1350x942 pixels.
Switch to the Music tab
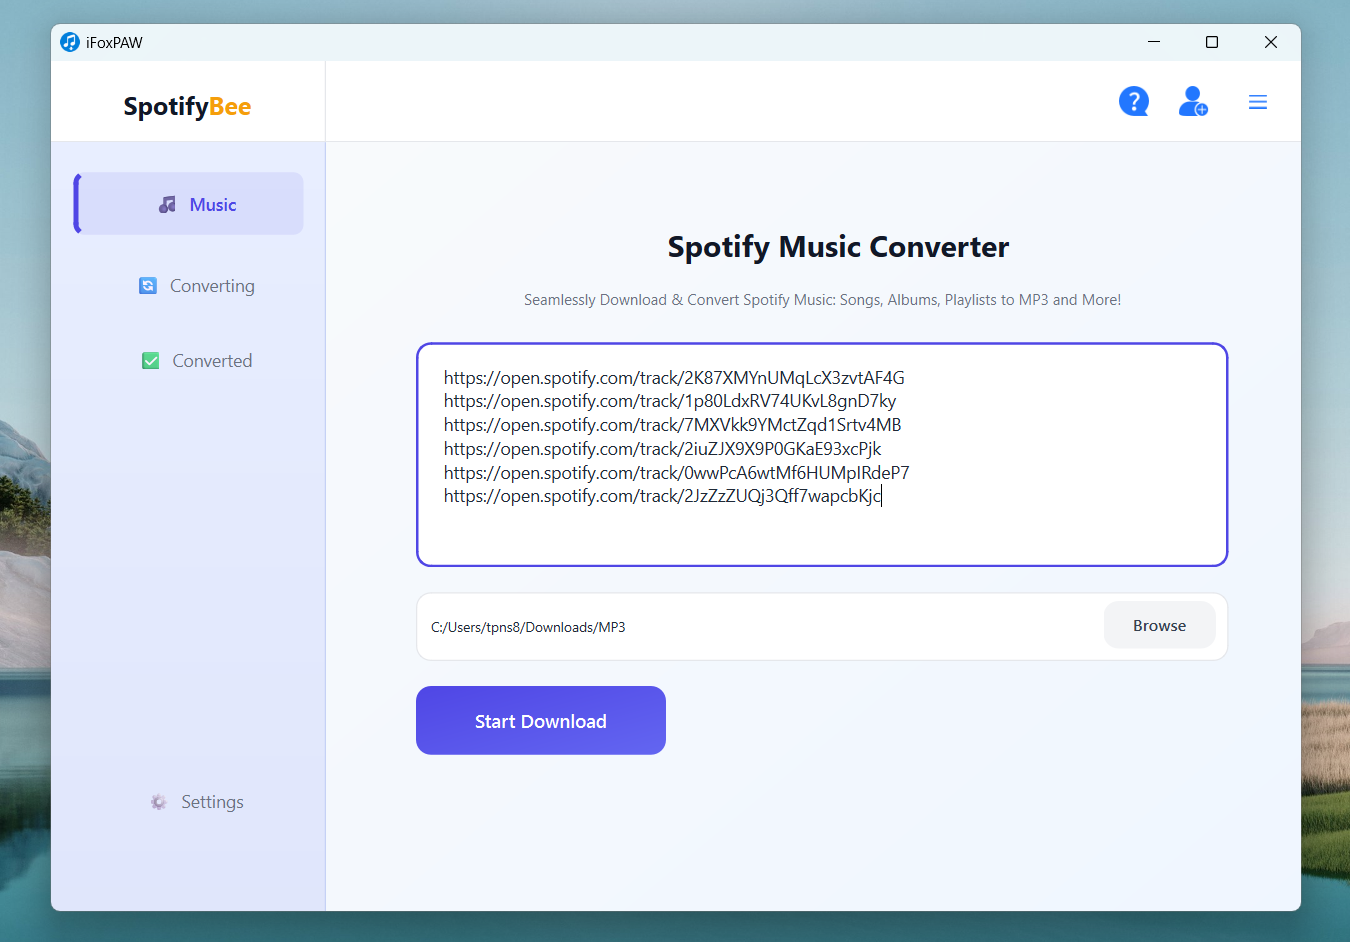(212, 205)
